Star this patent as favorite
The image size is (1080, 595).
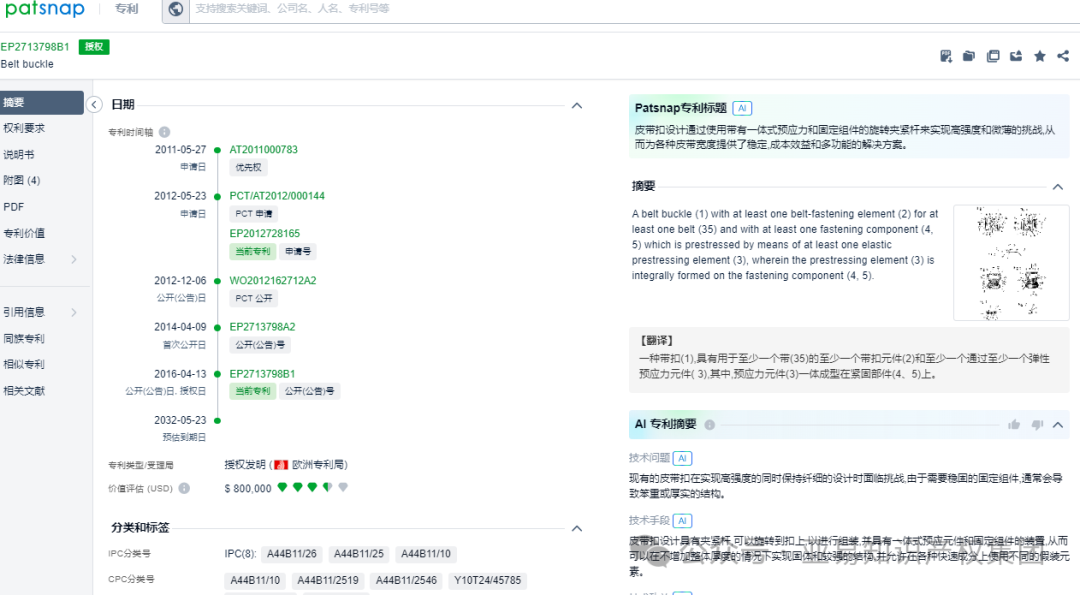tap(1040, 56)
